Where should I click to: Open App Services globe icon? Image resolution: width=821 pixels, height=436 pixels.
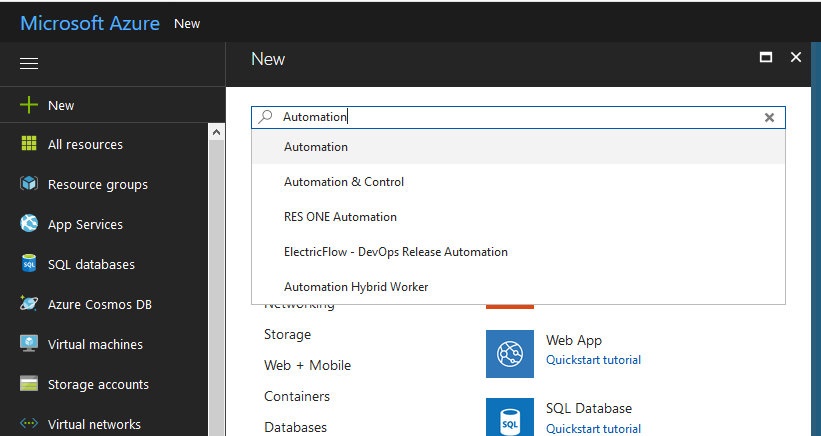(x=29, y=223)
